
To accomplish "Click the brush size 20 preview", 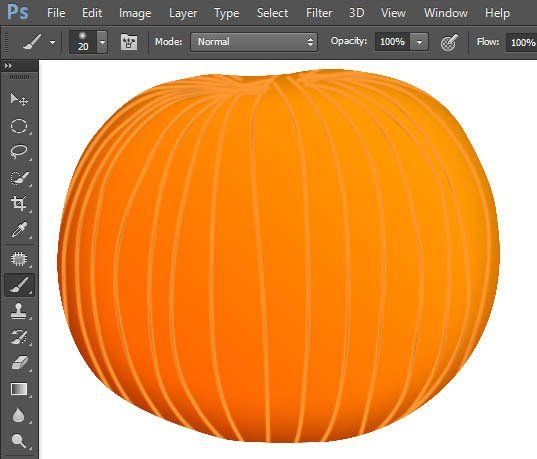I will (83, 42).
